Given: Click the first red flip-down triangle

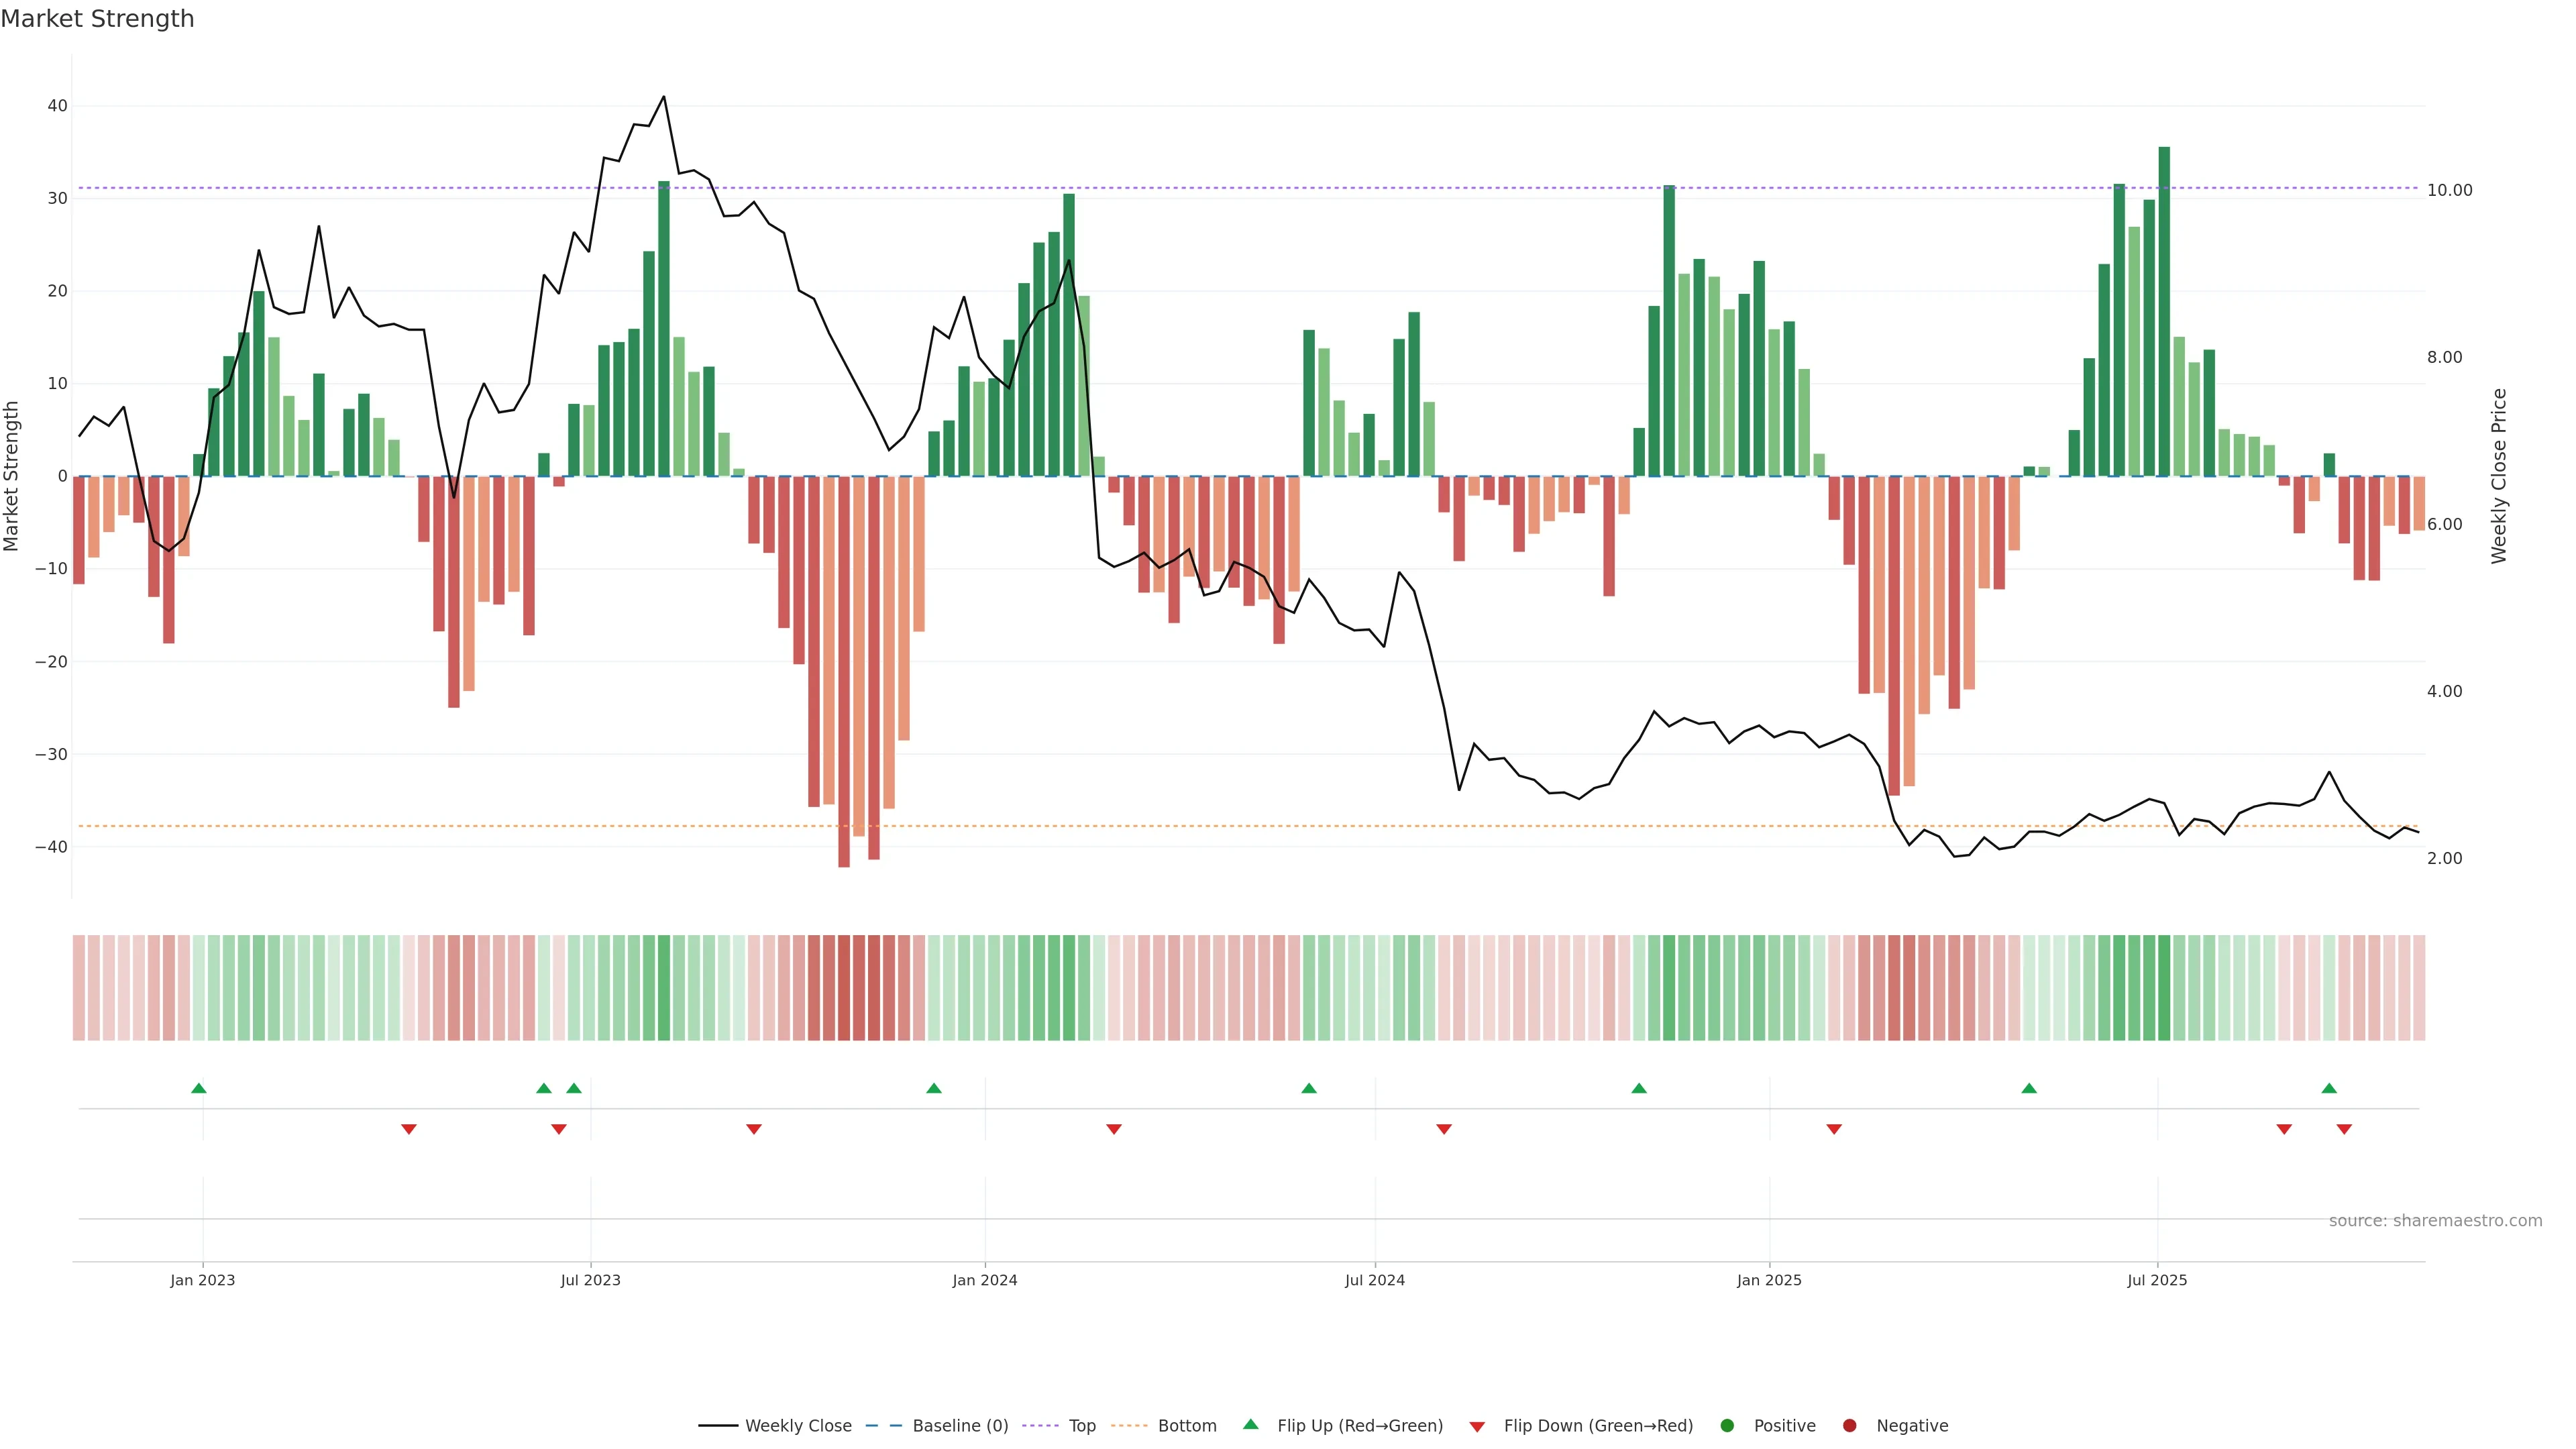Looking at the screenshot, I should coord(409,1129).
